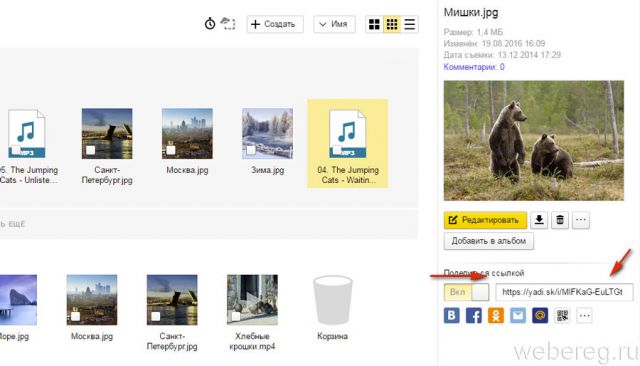Tick checkbox on Хлебные крошки.mp4

(x=236, y=316)
